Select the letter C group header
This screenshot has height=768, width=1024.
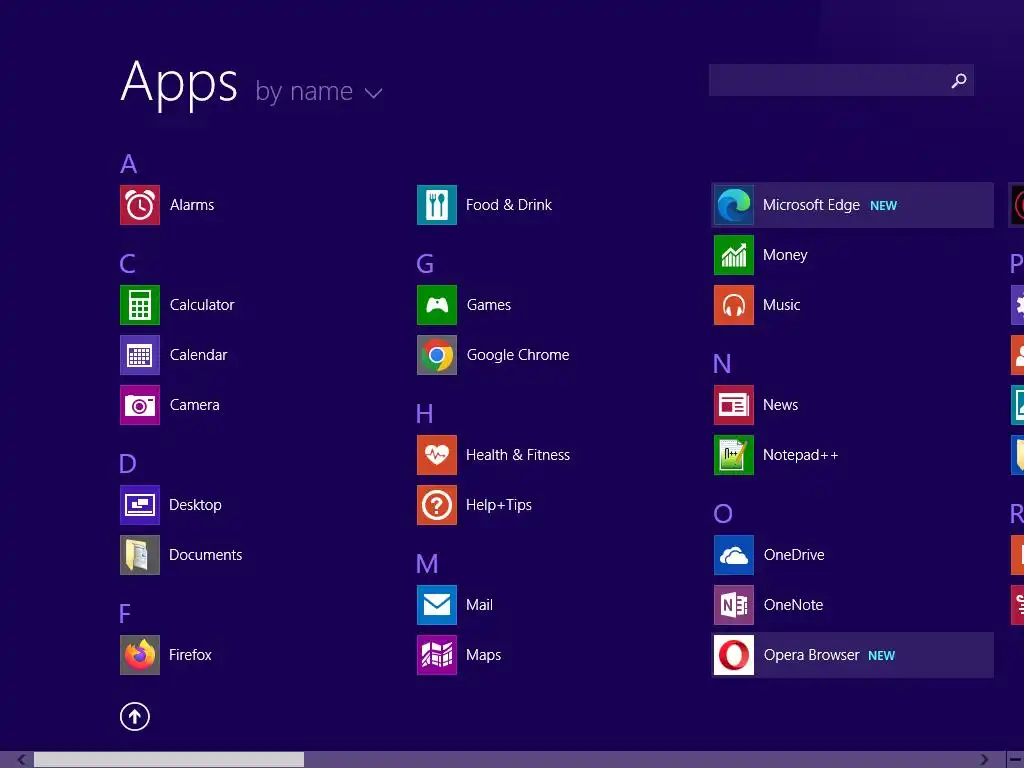(127, 264)
